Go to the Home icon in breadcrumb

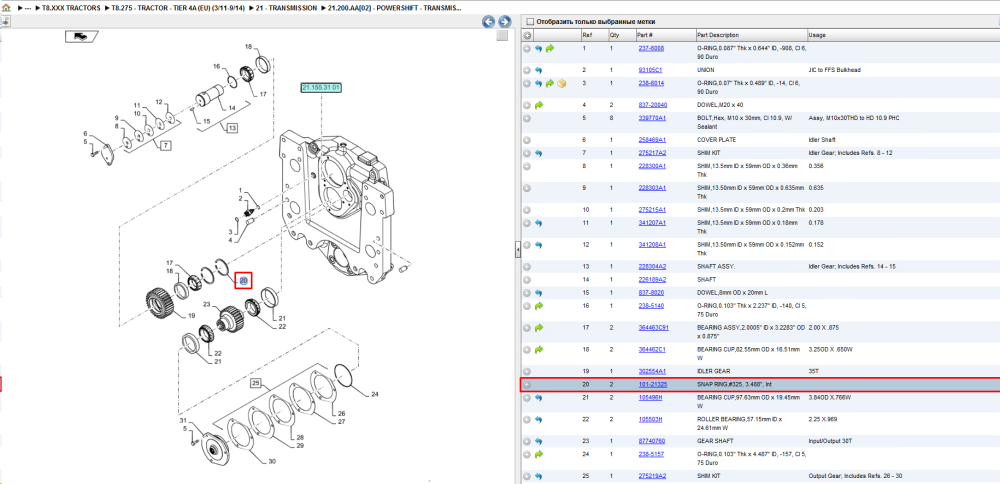tap(6, 8)
